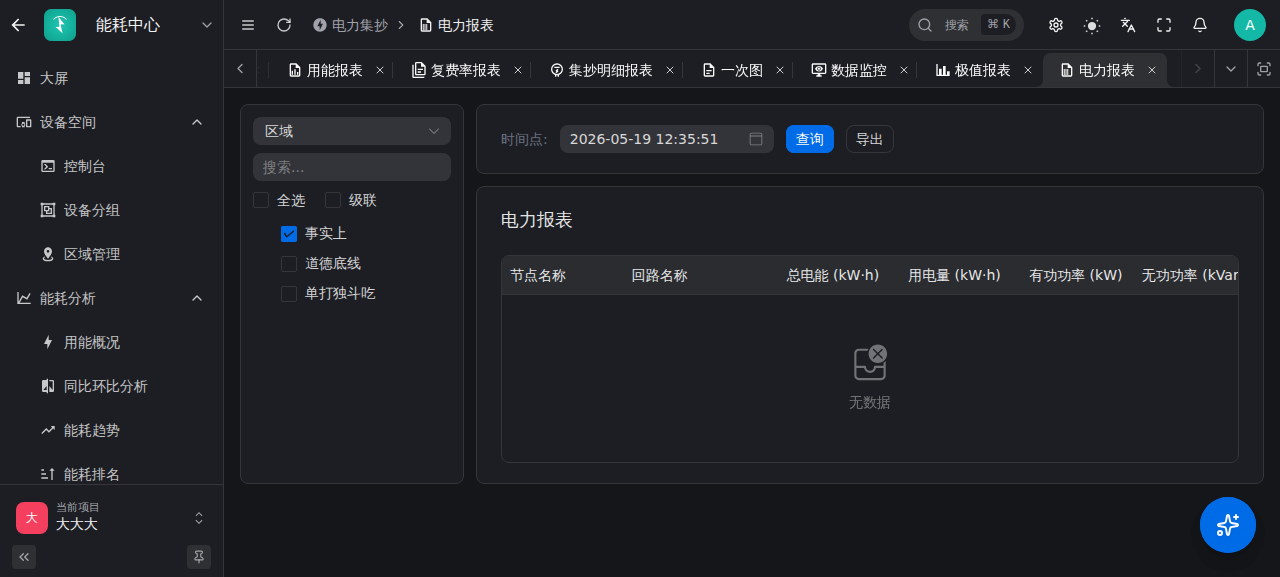The image size is (1280, 577).
Task: Open the 区域 dropdown selector
Action: pyautogui.click(x=352, y=131)
